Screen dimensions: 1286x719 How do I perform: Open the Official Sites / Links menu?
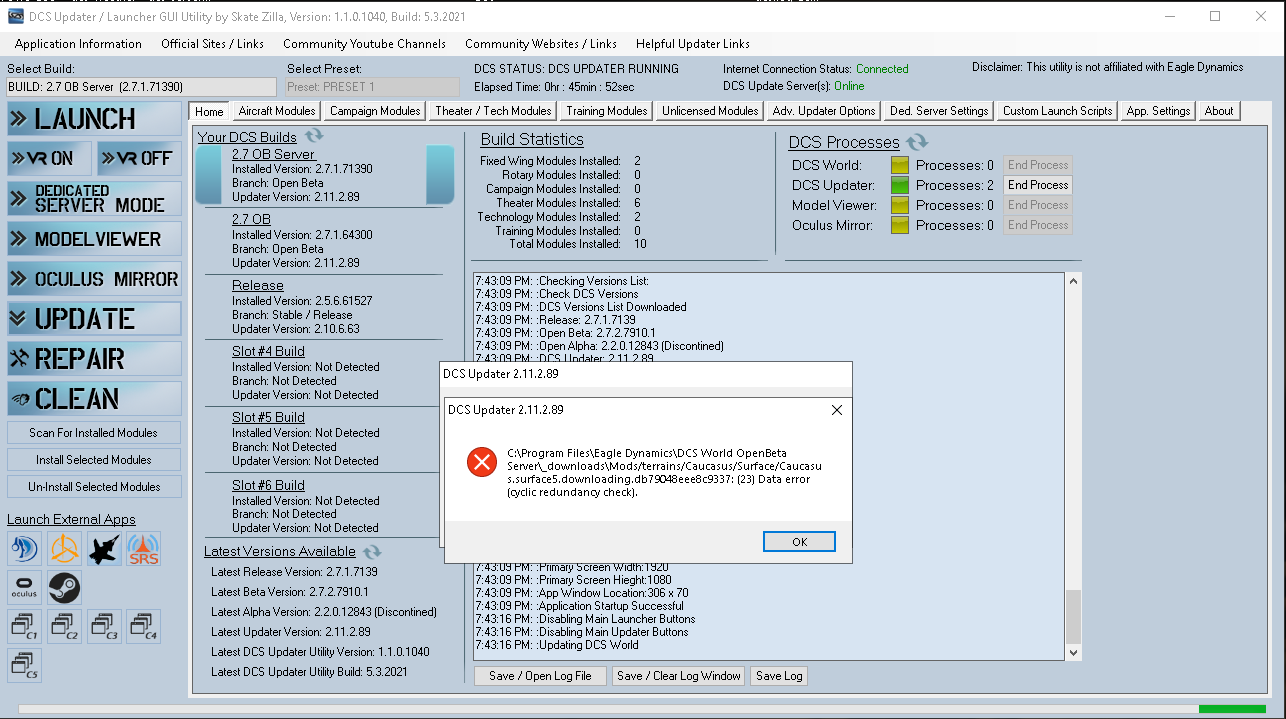click(x=213, y=44)
